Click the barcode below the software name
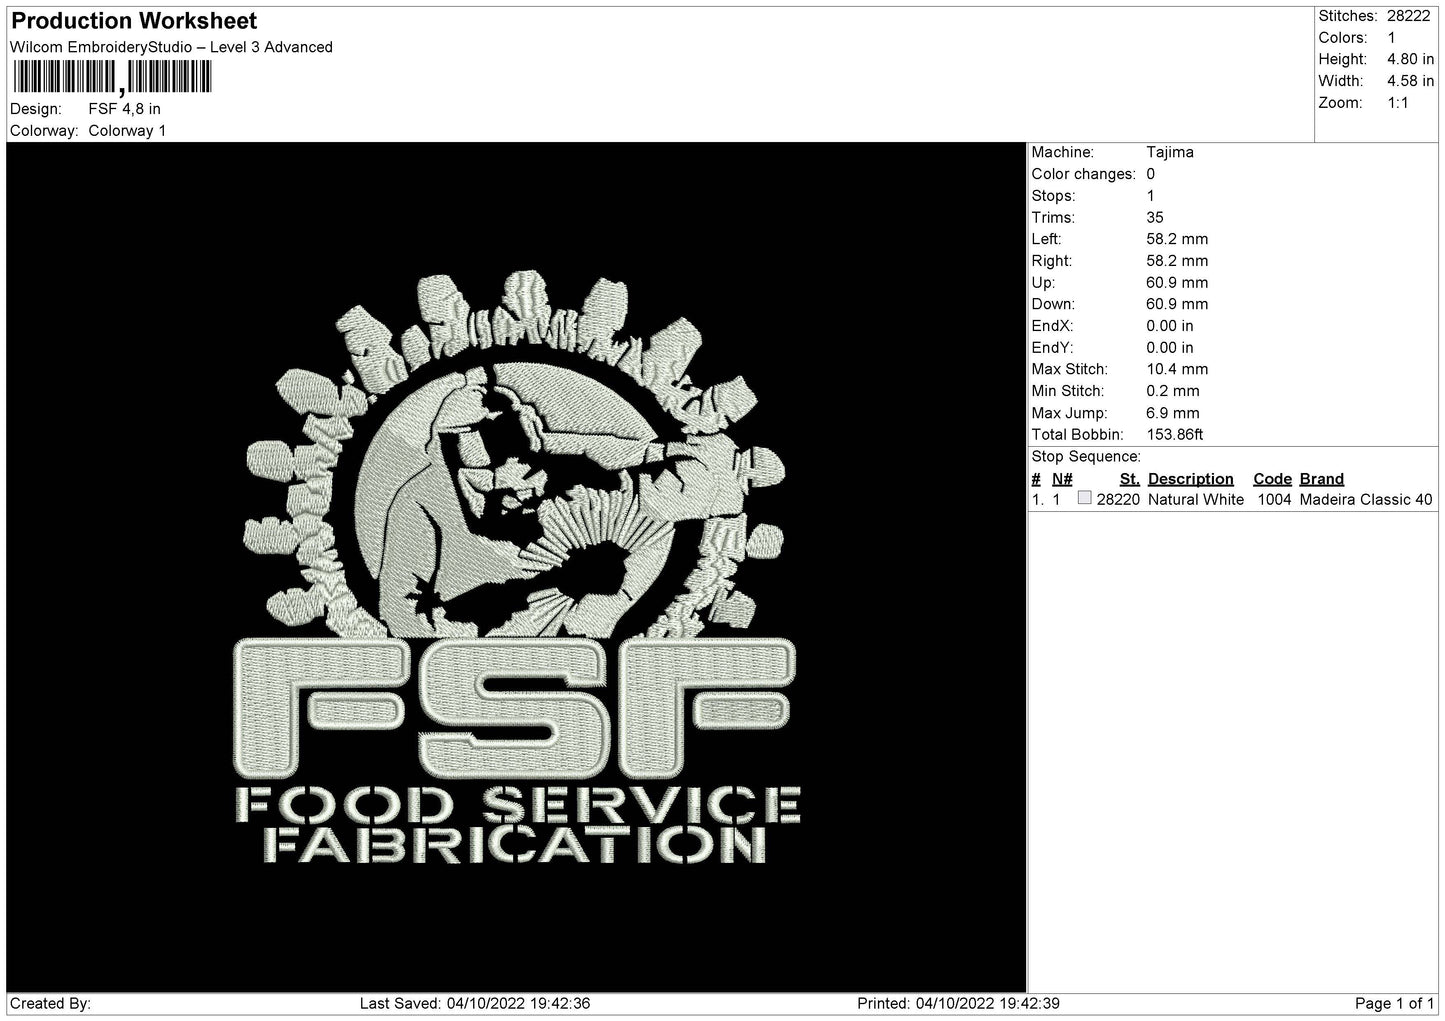The image size is (1445, 1021). click(x=111, y=77)
